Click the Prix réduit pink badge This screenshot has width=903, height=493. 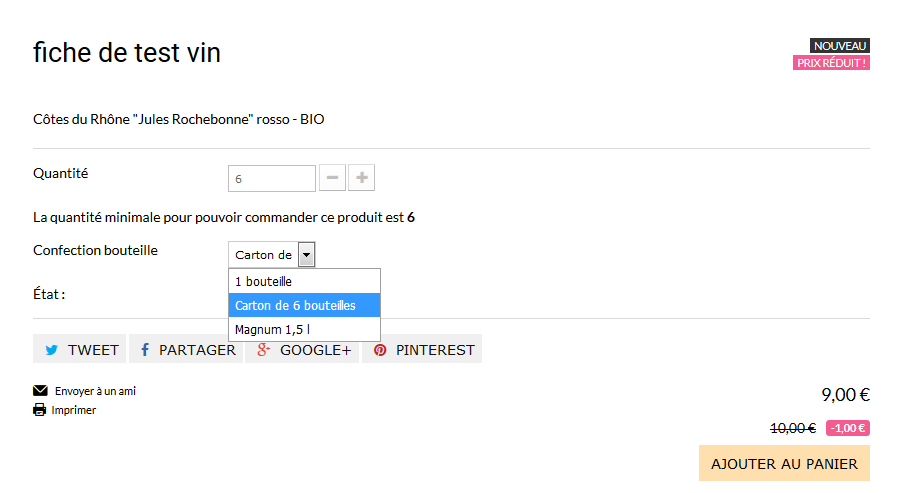click(831, 63)
